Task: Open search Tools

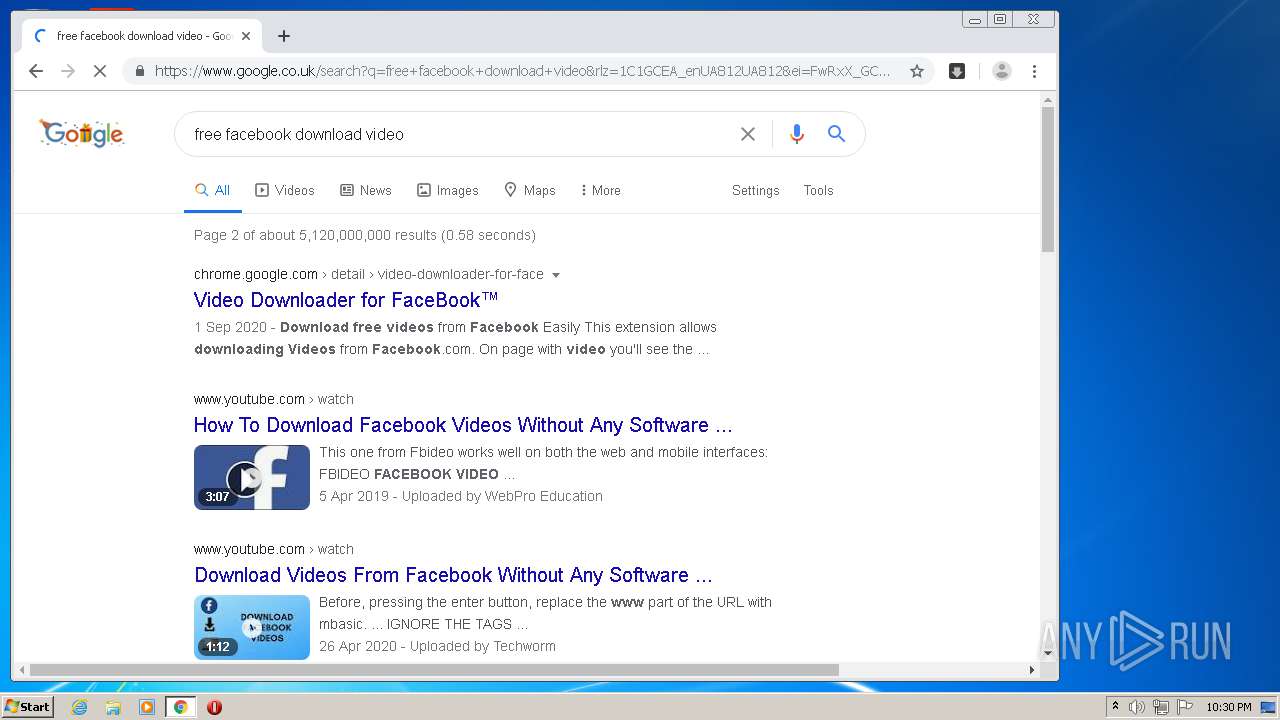Action: point(818,190)
